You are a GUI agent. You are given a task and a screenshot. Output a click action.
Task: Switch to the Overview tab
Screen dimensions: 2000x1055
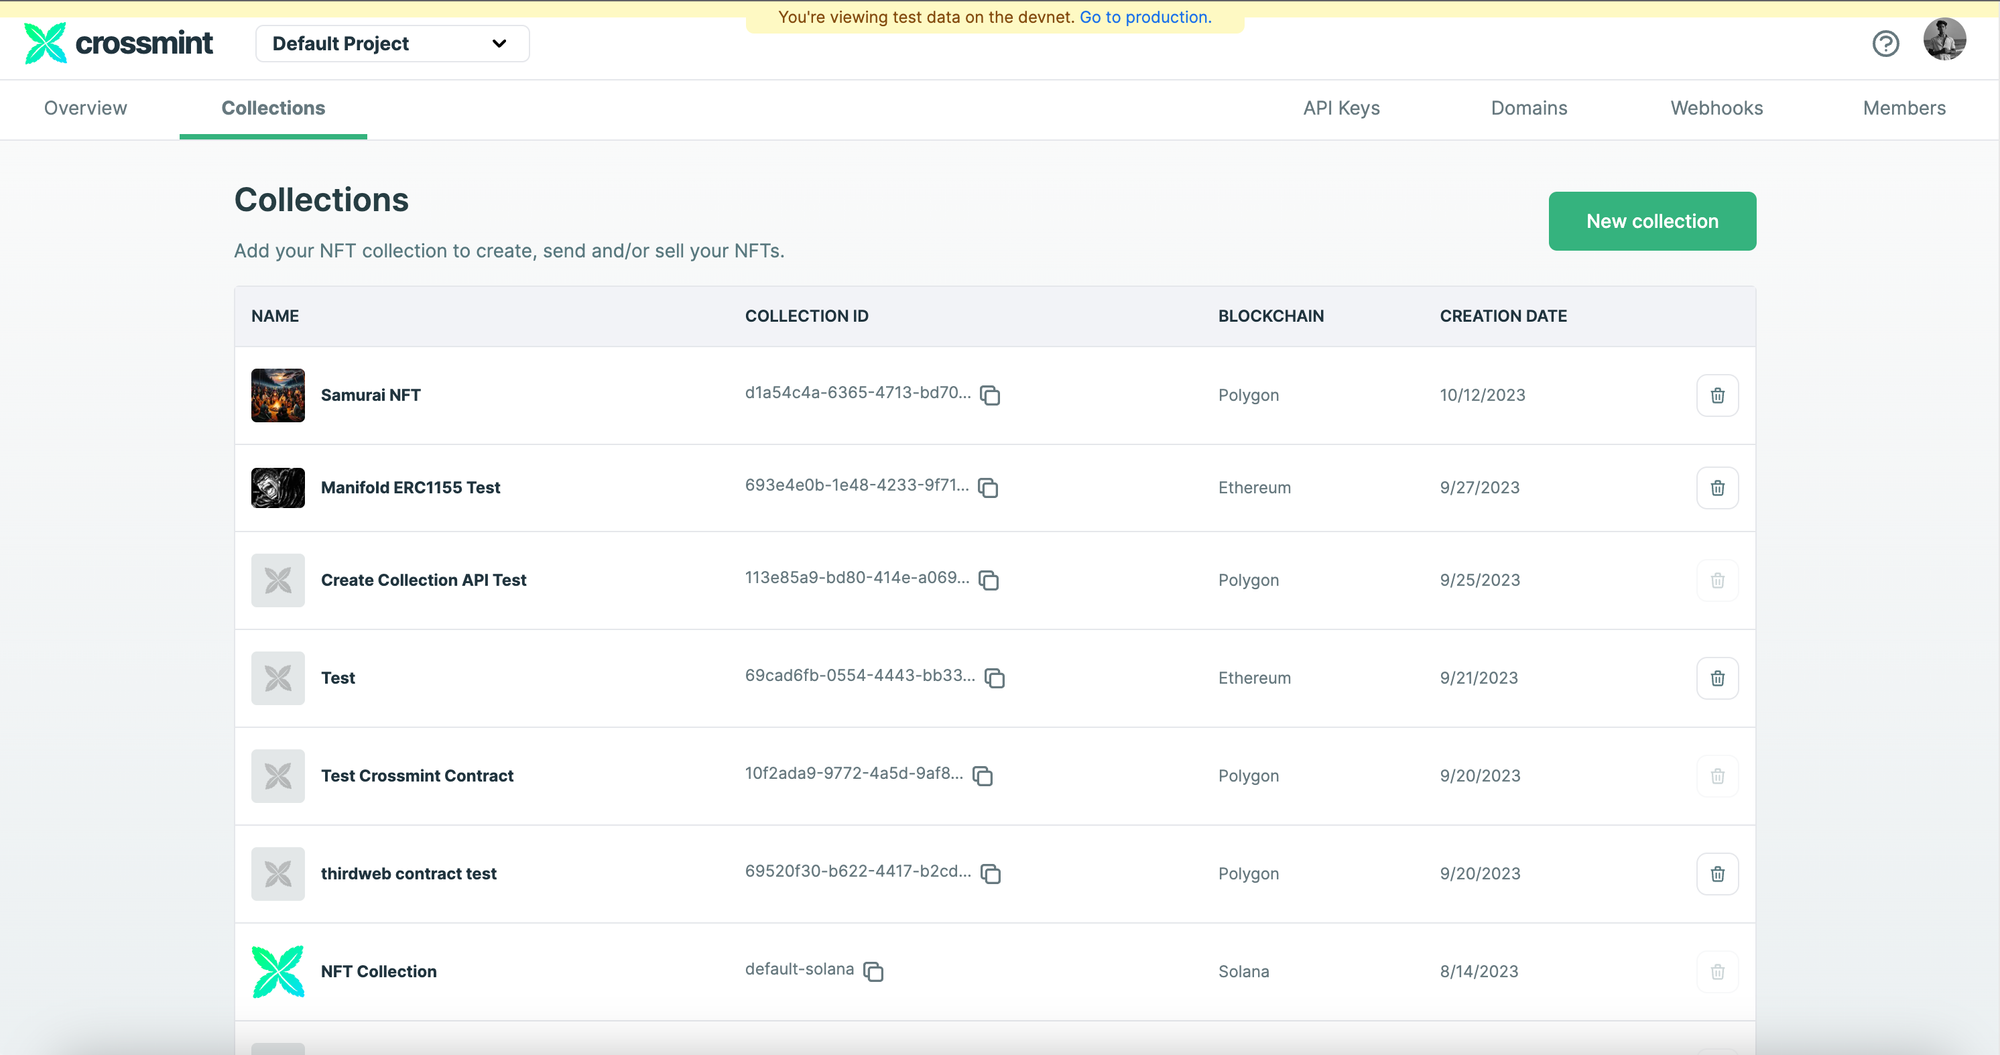(85, 108)
